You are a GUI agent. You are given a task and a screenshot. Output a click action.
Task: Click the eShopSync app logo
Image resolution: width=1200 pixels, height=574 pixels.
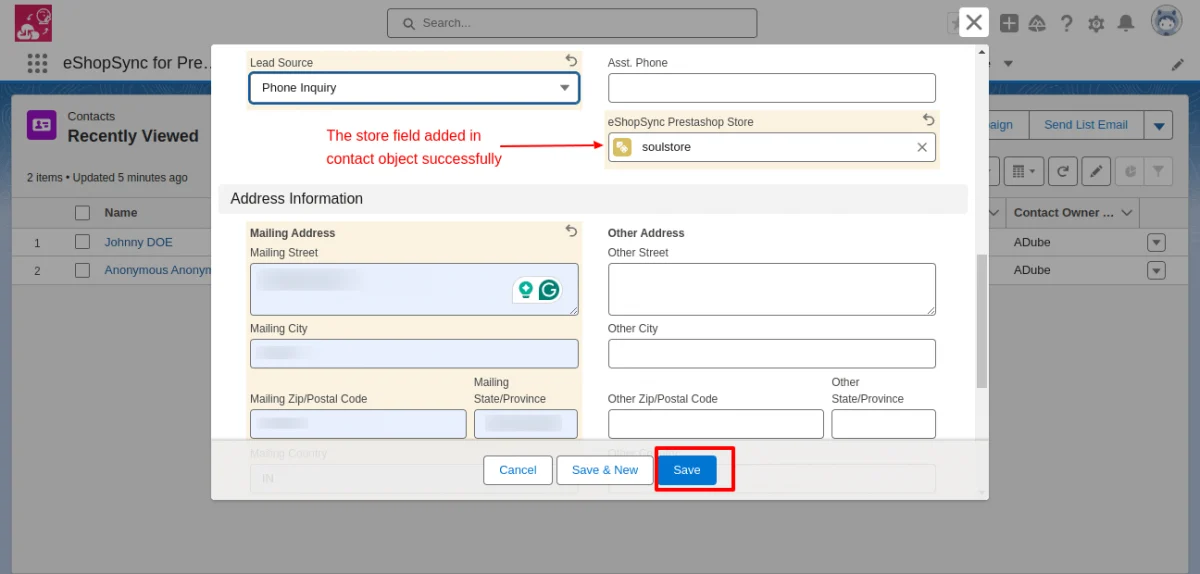34,23
